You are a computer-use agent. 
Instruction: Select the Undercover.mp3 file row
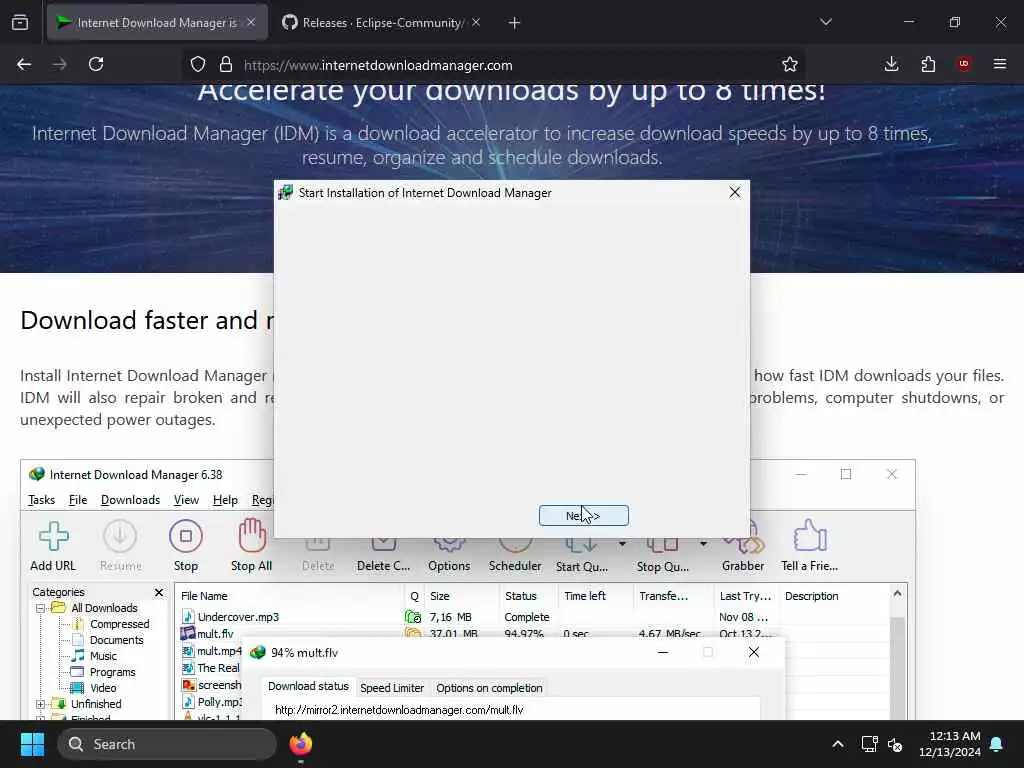[x=532, y=616]
